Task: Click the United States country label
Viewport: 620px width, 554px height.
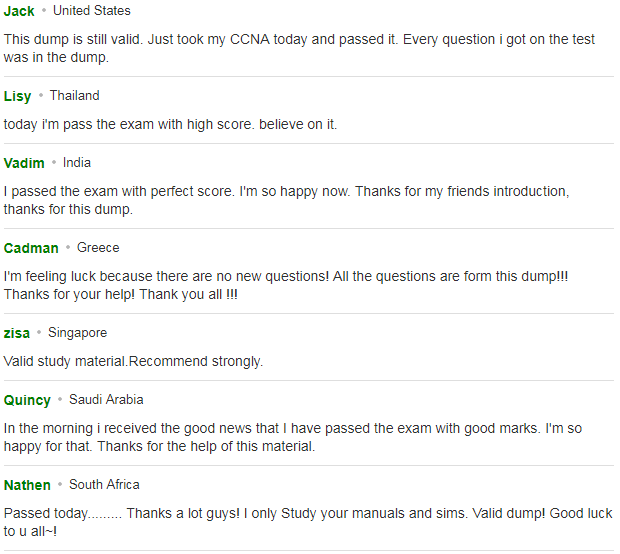Action: tap(92, 10)
